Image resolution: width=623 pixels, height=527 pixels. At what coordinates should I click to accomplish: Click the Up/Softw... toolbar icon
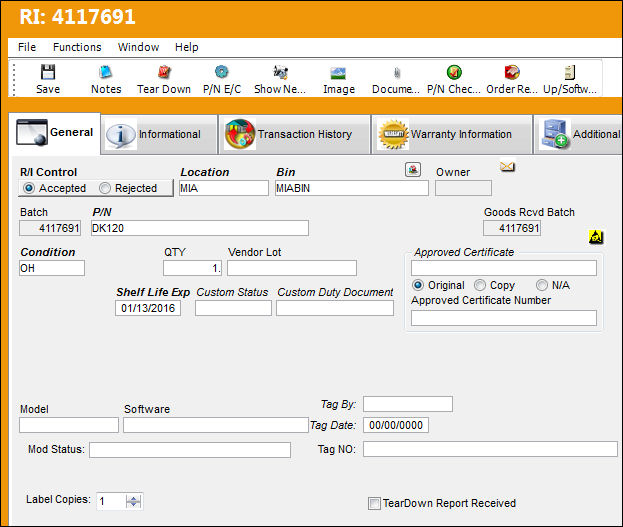[570, 72]
